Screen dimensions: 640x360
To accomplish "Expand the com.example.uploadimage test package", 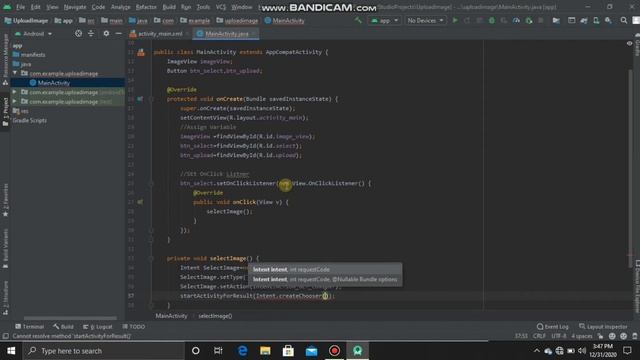I will [x=15, y=101].
